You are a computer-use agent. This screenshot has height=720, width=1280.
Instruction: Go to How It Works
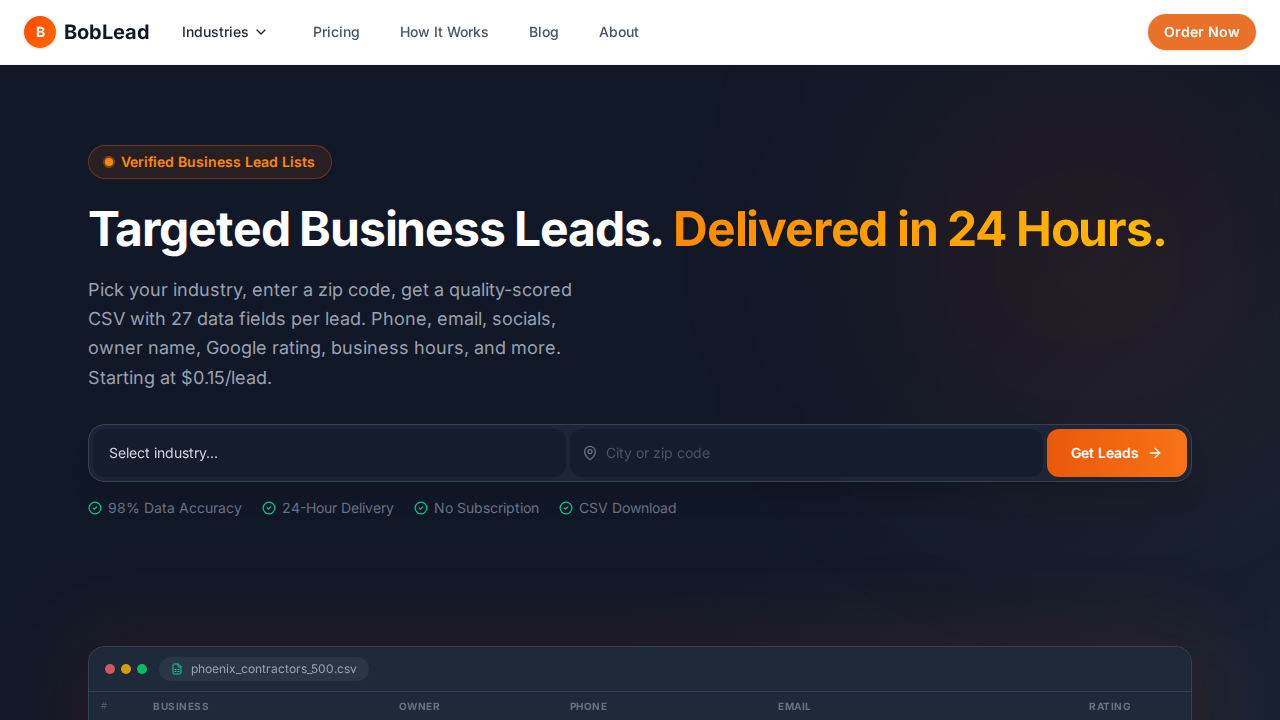point(444,32)
